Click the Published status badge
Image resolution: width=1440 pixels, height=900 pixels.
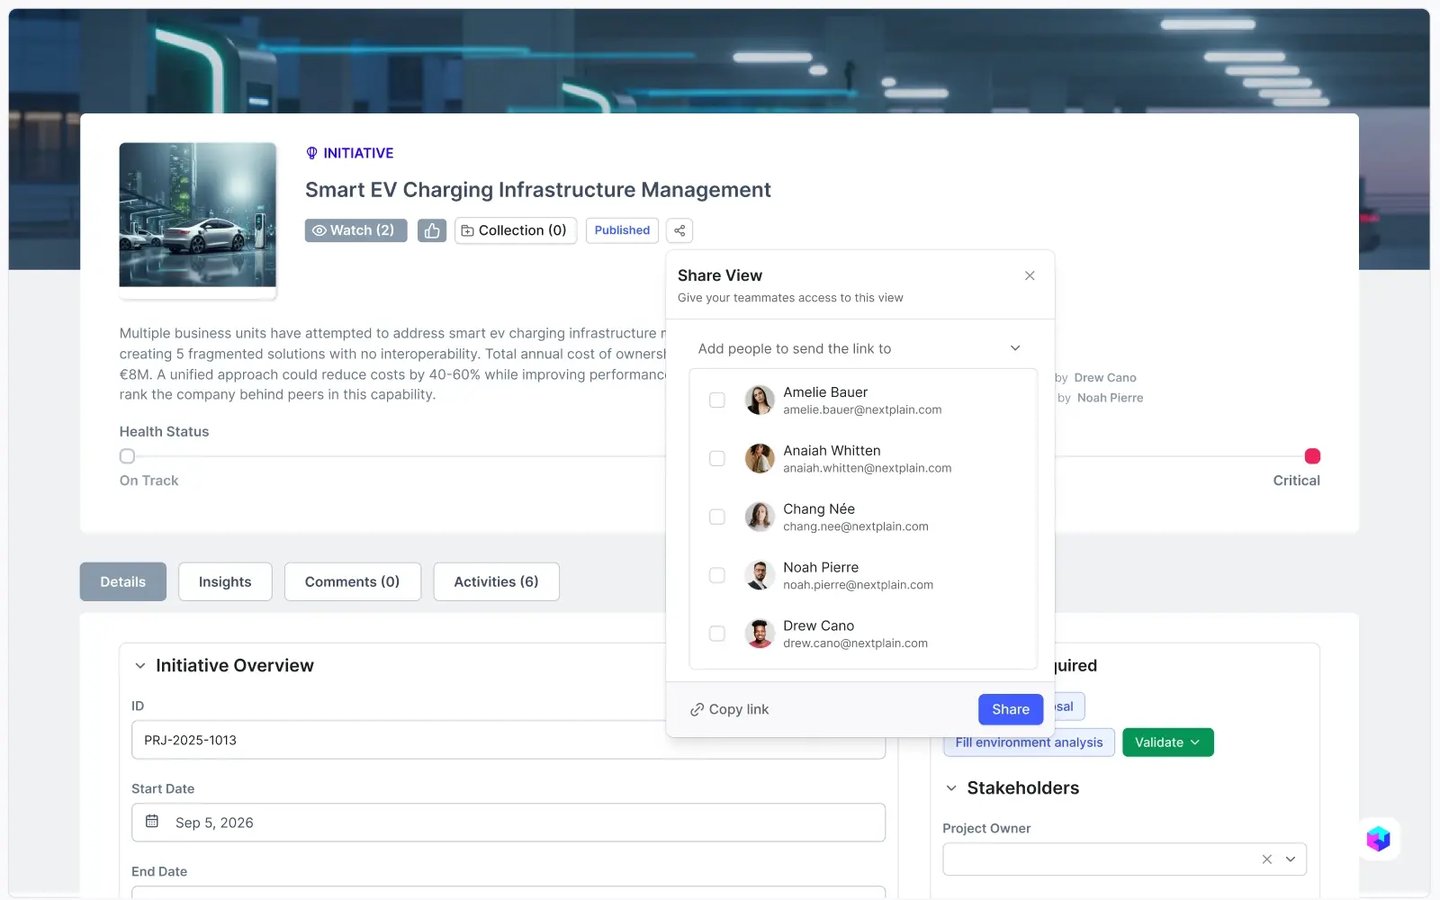coord(622,231)
